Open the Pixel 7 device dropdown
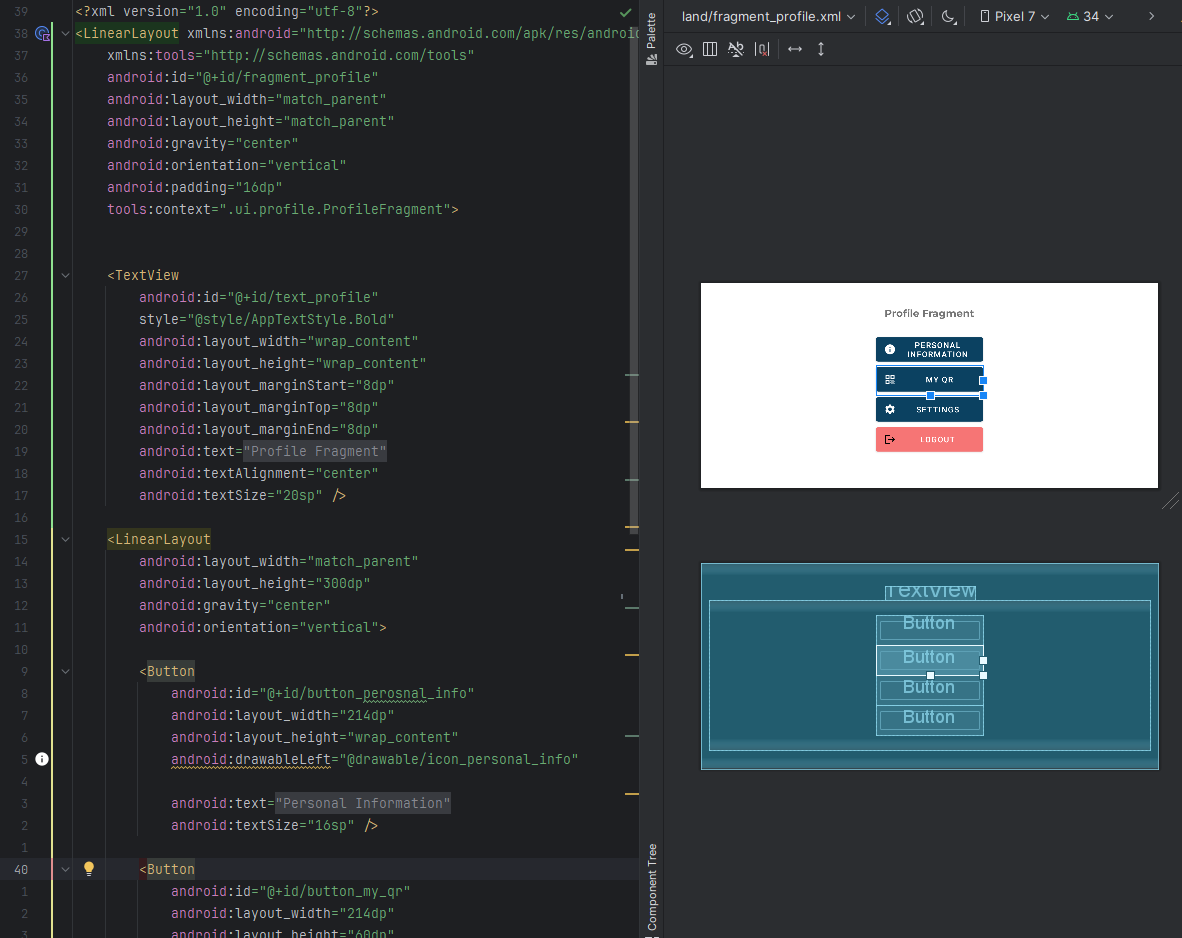 (1015, 17)
